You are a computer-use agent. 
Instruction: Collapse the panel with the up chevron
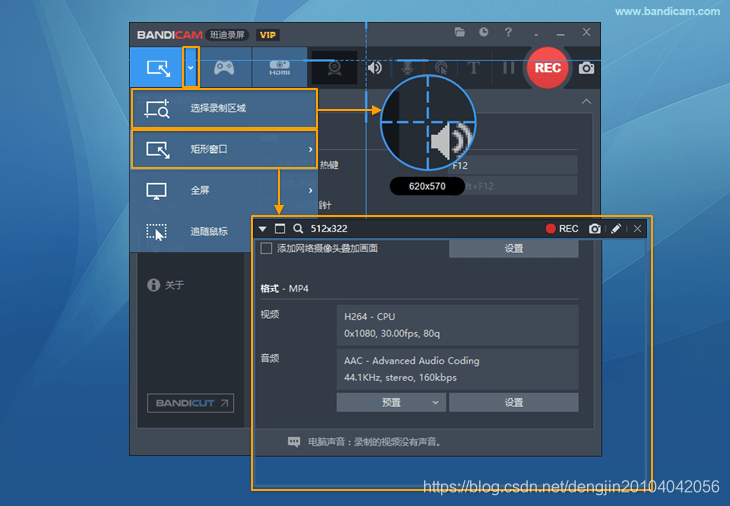click(586, 101)
